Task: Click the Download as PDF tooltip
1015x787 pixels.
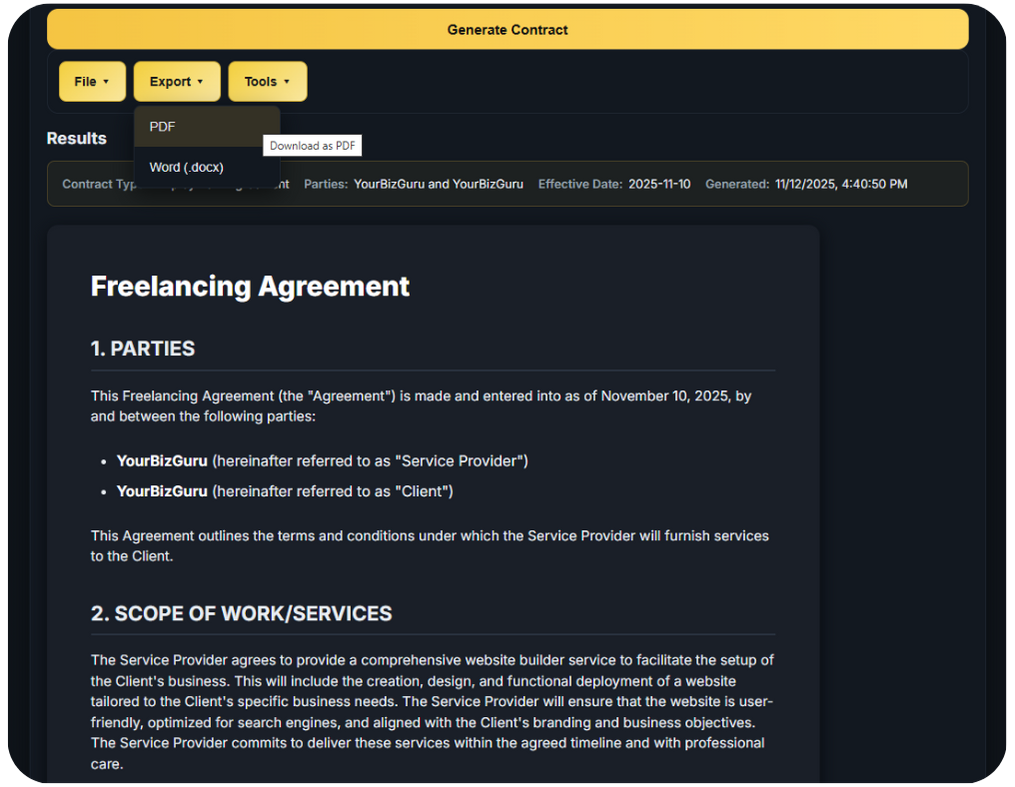Action: click(312, 146)
